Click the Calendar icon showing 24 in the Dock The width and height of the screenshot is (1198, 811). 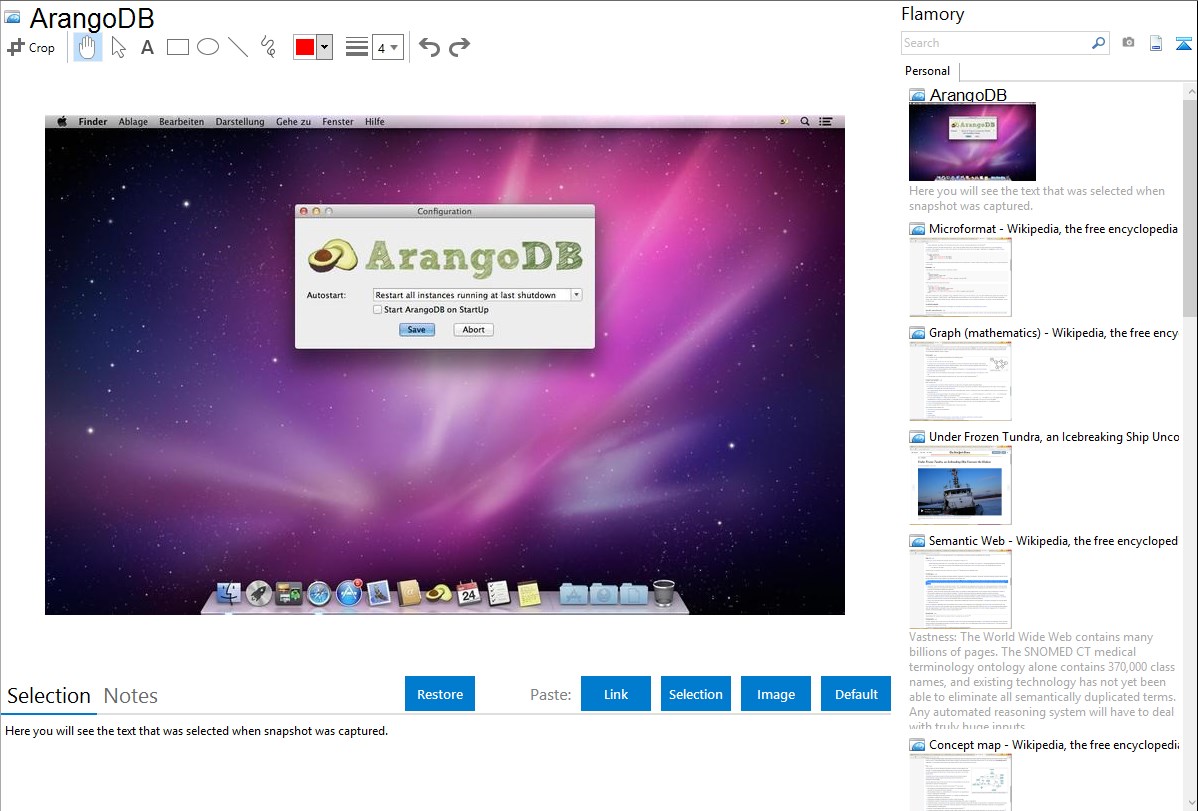click(x=468, y=592)
